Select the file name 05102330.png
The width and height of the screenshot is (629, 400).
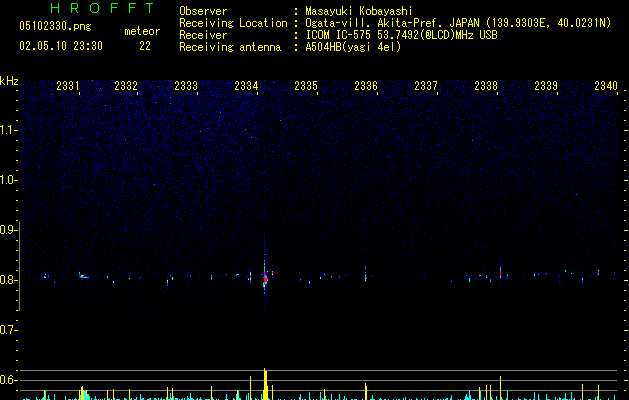tap(55, 26)
